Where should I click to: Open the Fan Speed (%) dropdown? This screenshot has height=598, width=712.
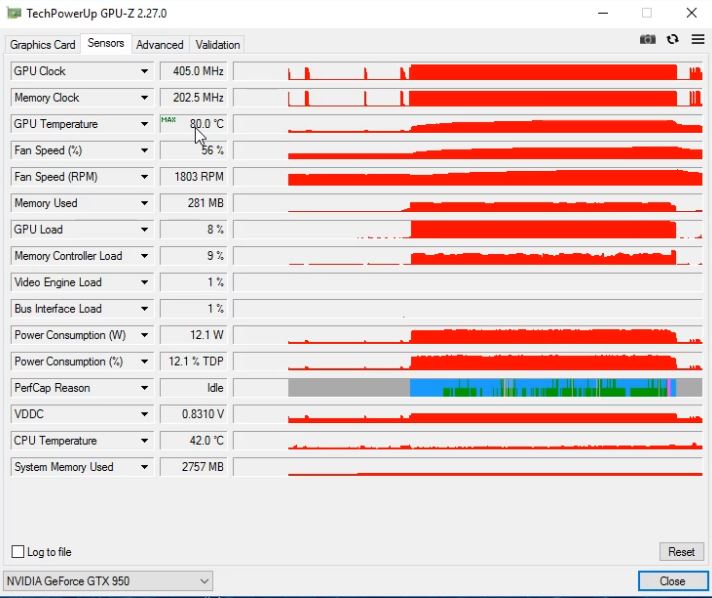[144, 150]
